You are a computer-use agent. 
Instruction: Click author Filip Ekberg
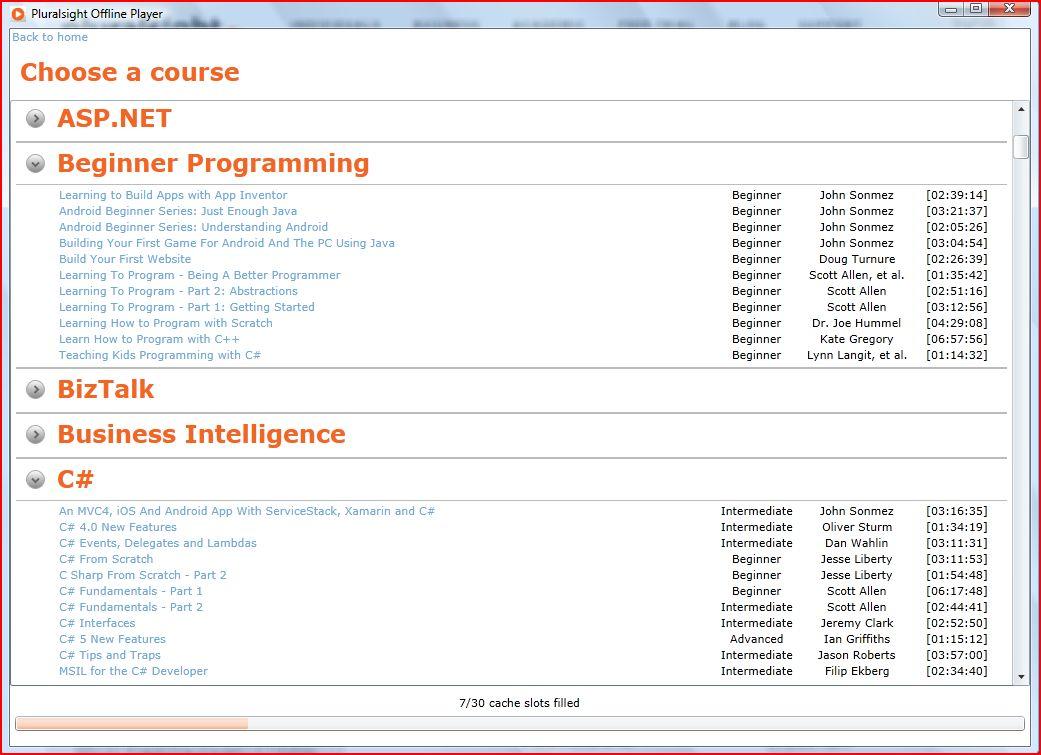(x=856, y=671)
